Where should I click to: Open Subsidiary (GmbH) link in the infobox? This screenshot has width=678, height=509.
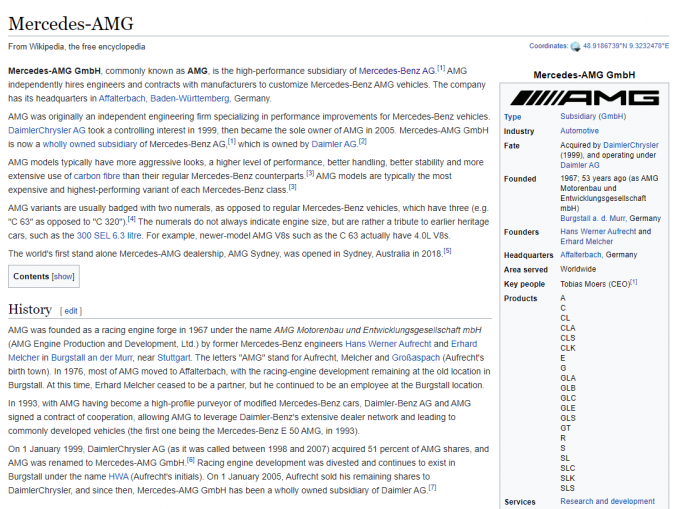pyautogui.click(x=593, y=116)
